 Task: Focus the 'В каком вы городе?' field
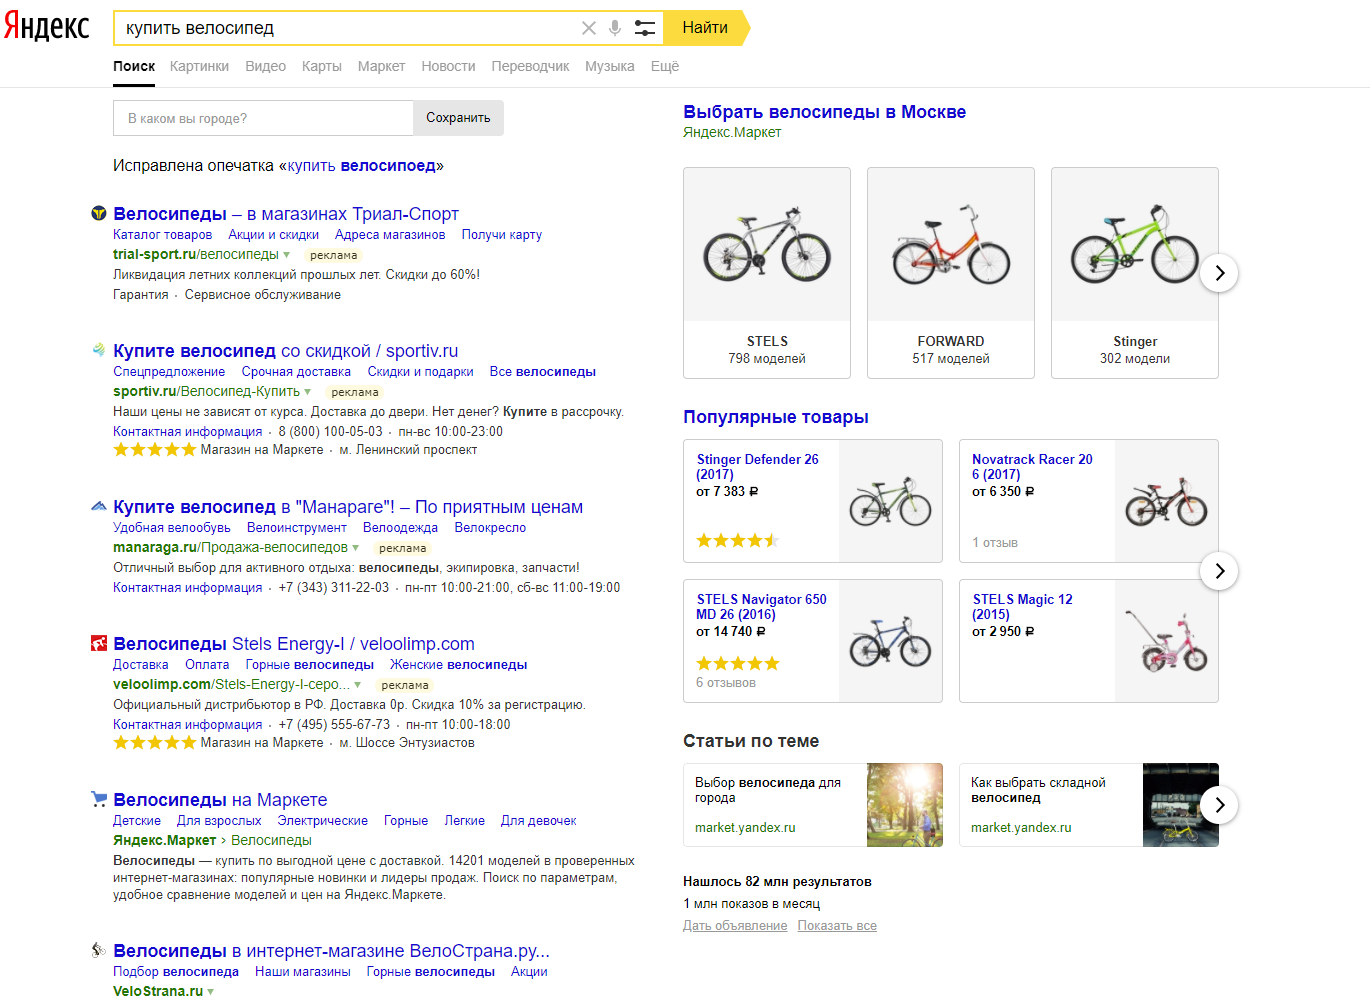click(263, 118)
